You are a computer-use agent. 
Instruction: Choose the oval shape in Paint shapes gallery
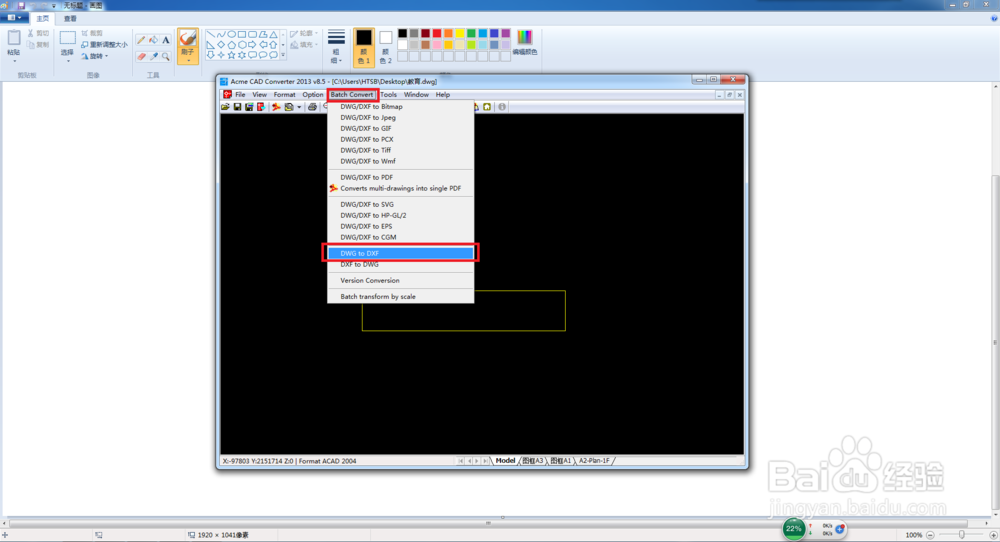point(232,34)
